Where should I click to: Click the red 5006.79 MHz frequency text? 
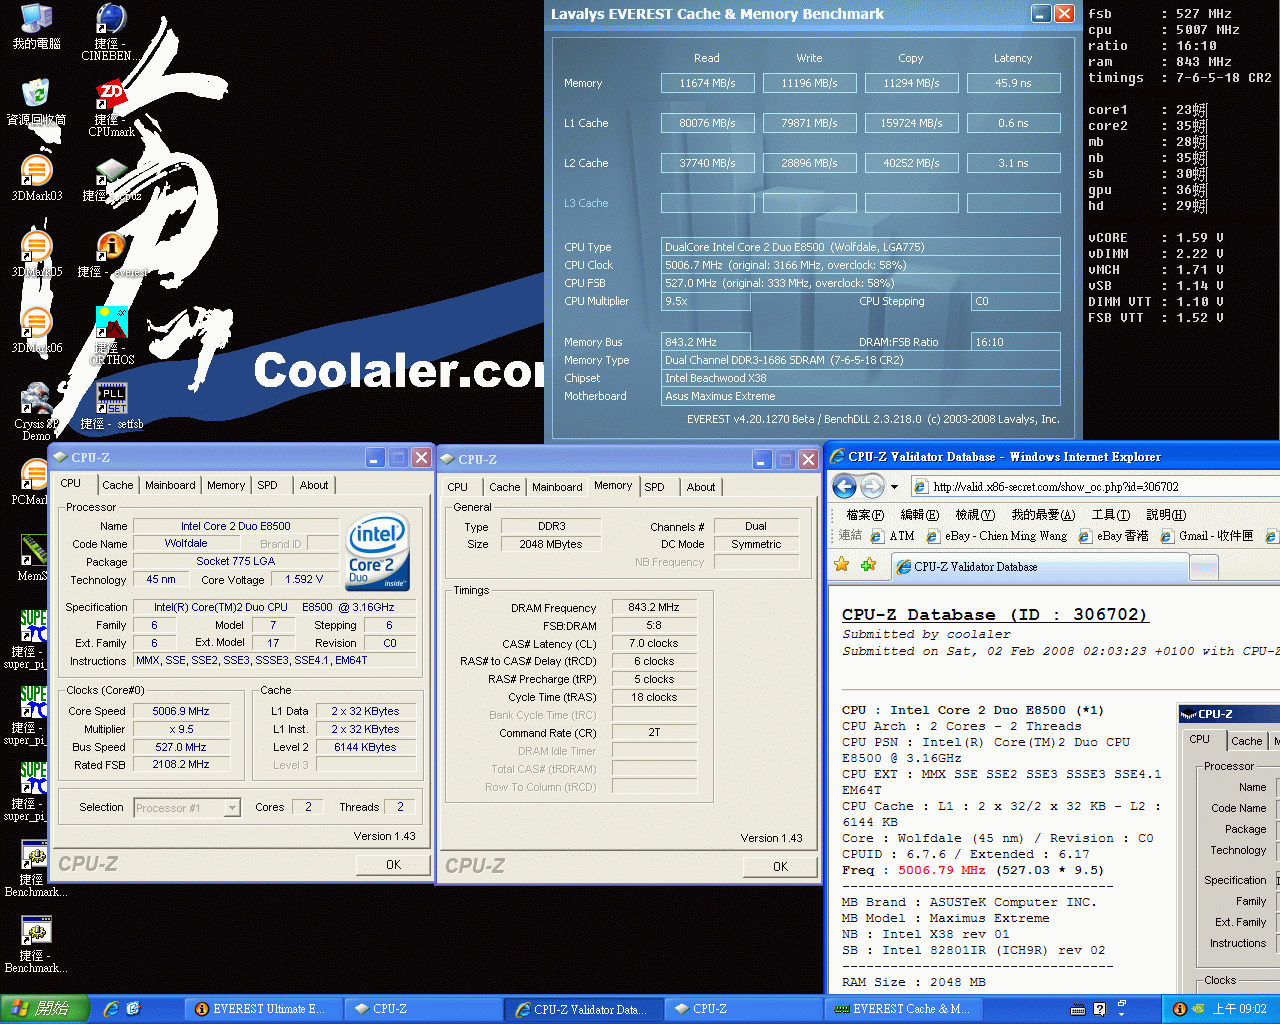tap(941, 870)
